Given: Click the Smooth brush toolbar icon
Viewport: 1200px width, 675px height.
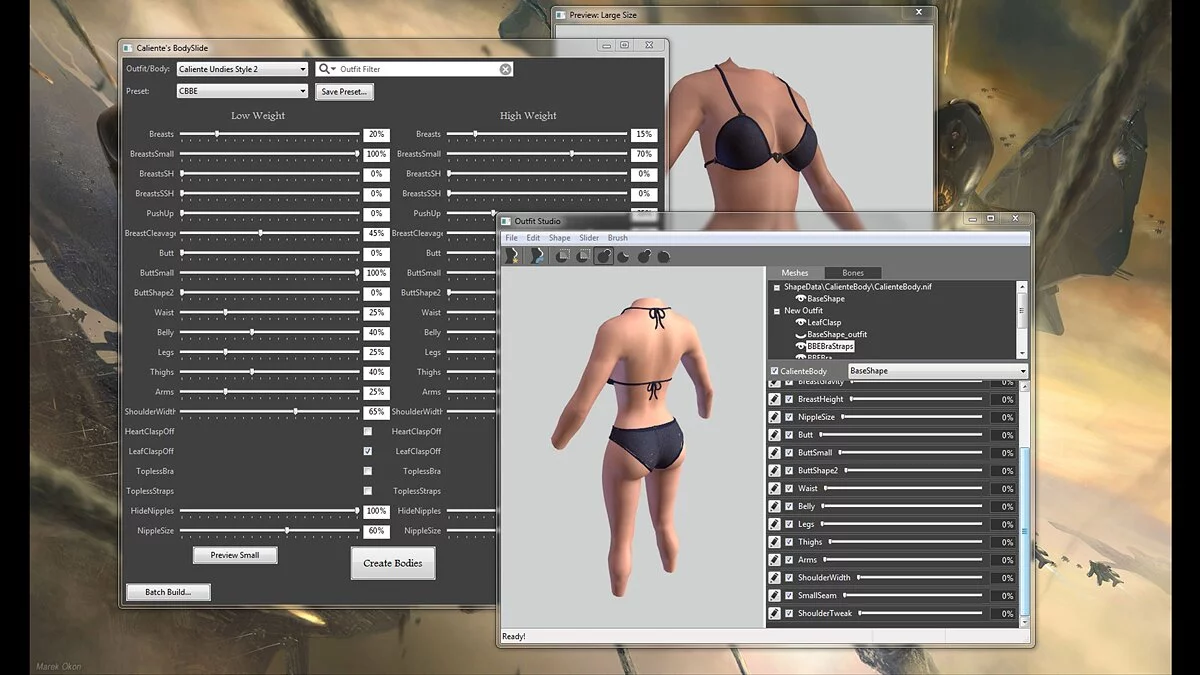Looking at the screenshot, I should (662, 255).
